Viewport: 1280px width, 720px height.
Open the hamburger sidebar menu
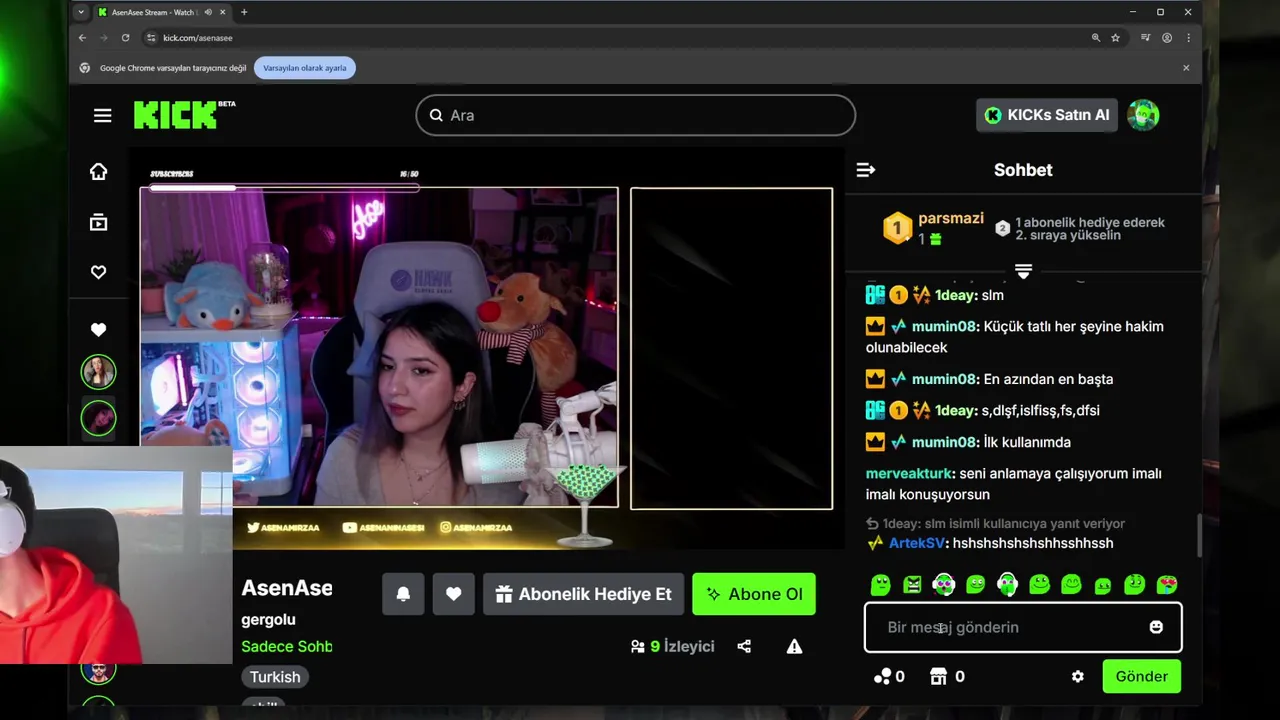[x=102, y=115]
